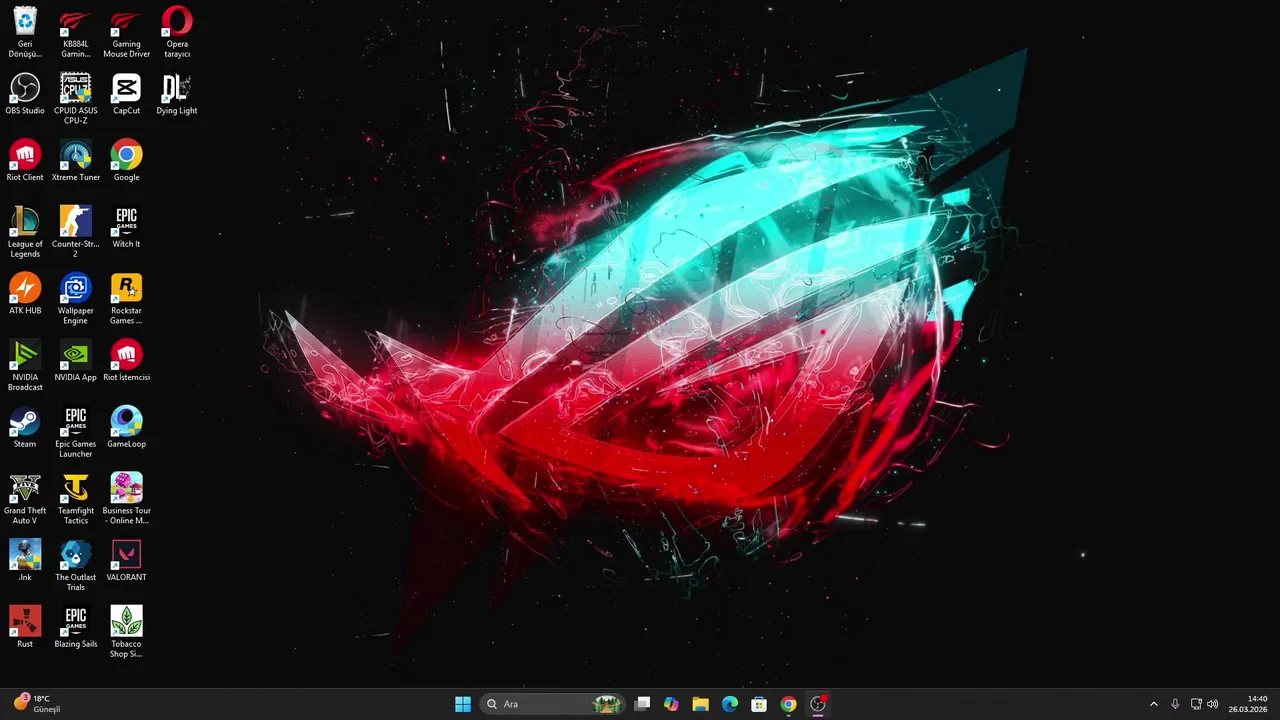Select the Geri Dönüşüm recycle bin icon
The width and height of the screenshot is (1280, 720).
point(25,32)
